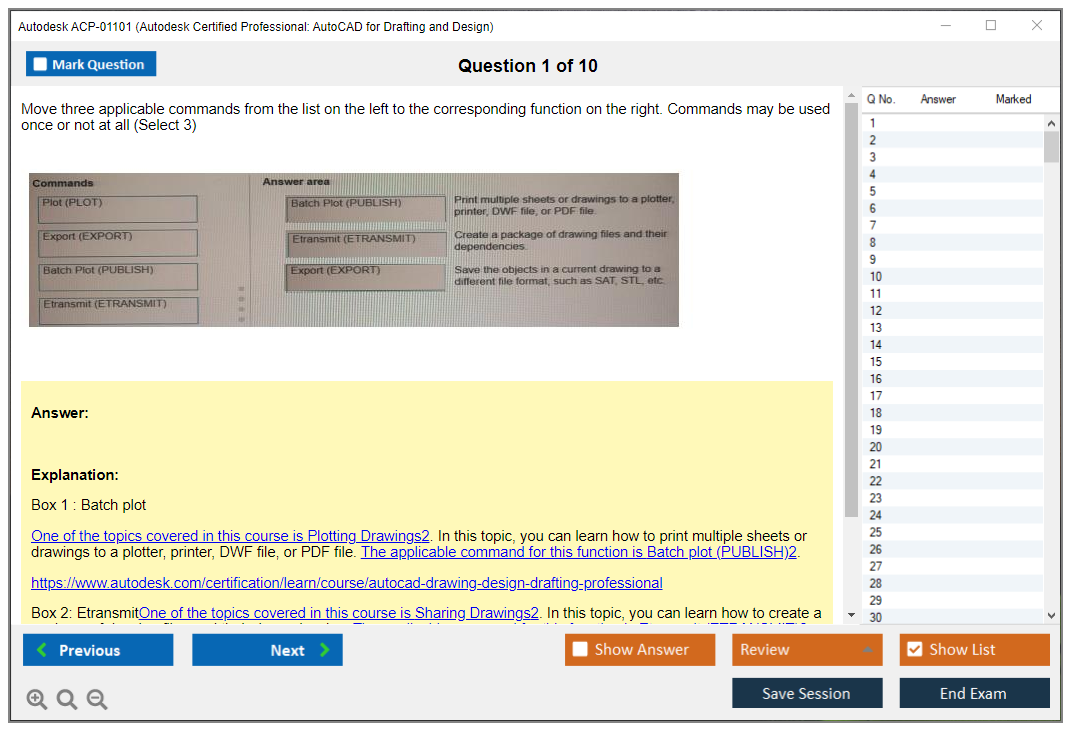The height and width of the screenshot is (735, 1075).
Task: Tick the Mark Question checkbox
Action: click(x=41, y=65)
